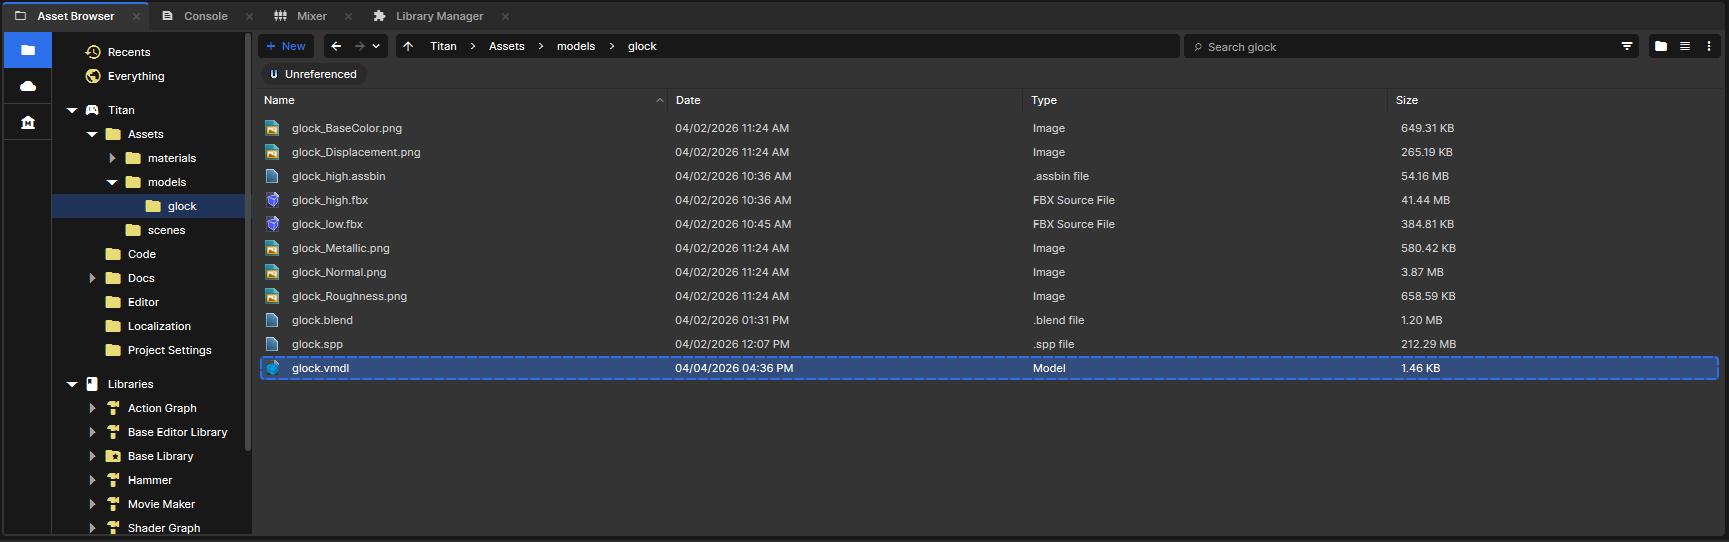
Task: Select the scenes folder in tree
Action: pos(166,230)
